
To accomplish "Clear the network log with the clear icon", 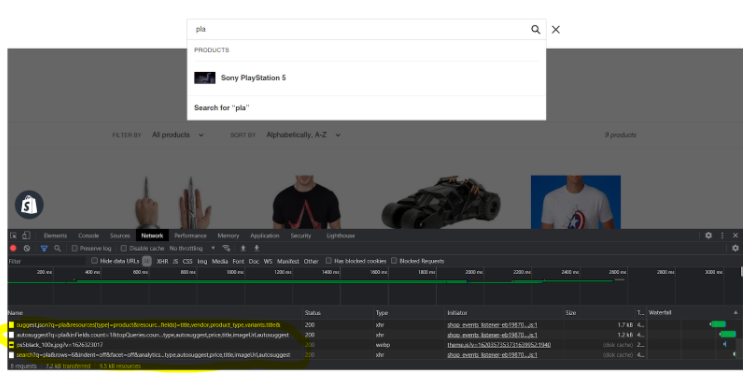I will 27,248.
